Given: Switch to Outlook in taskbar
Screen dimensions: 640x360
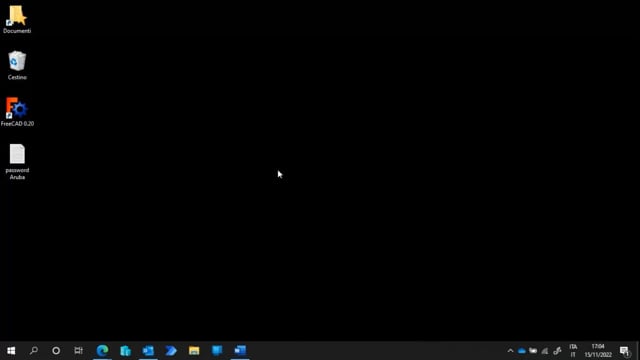Looking at the screenshot, I should 148,351.
